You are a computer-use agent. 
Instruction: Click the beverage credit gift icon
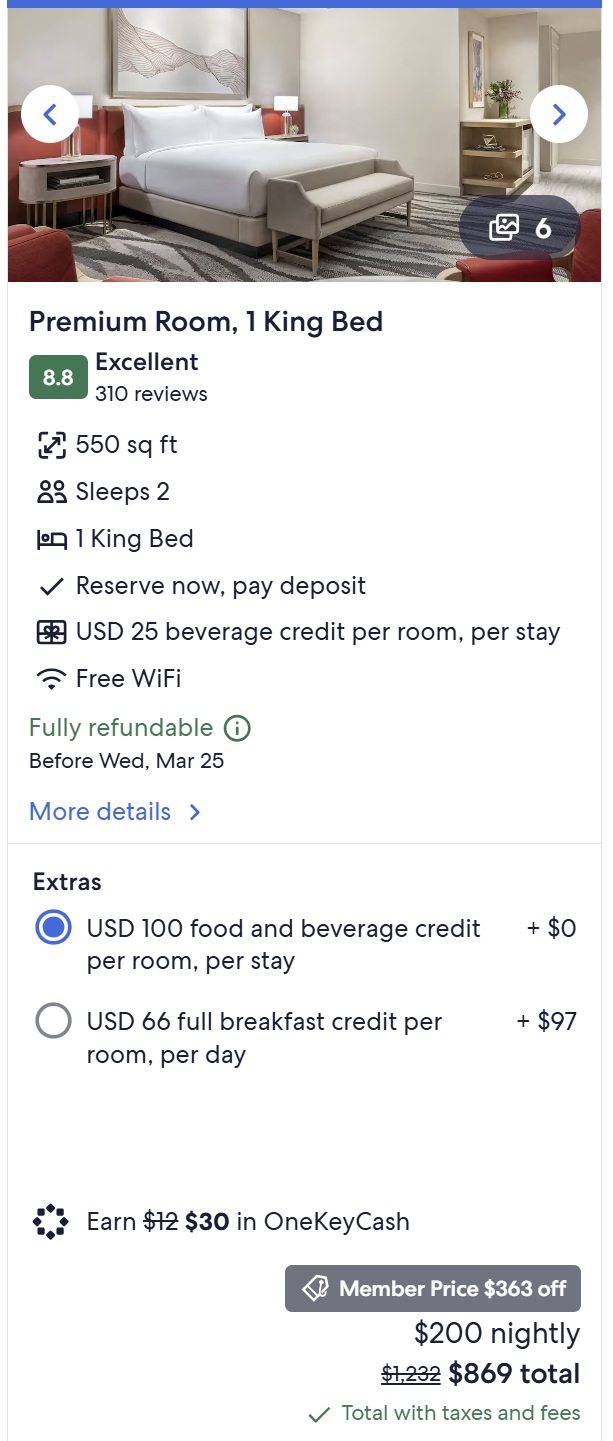(x=51, y=633)
